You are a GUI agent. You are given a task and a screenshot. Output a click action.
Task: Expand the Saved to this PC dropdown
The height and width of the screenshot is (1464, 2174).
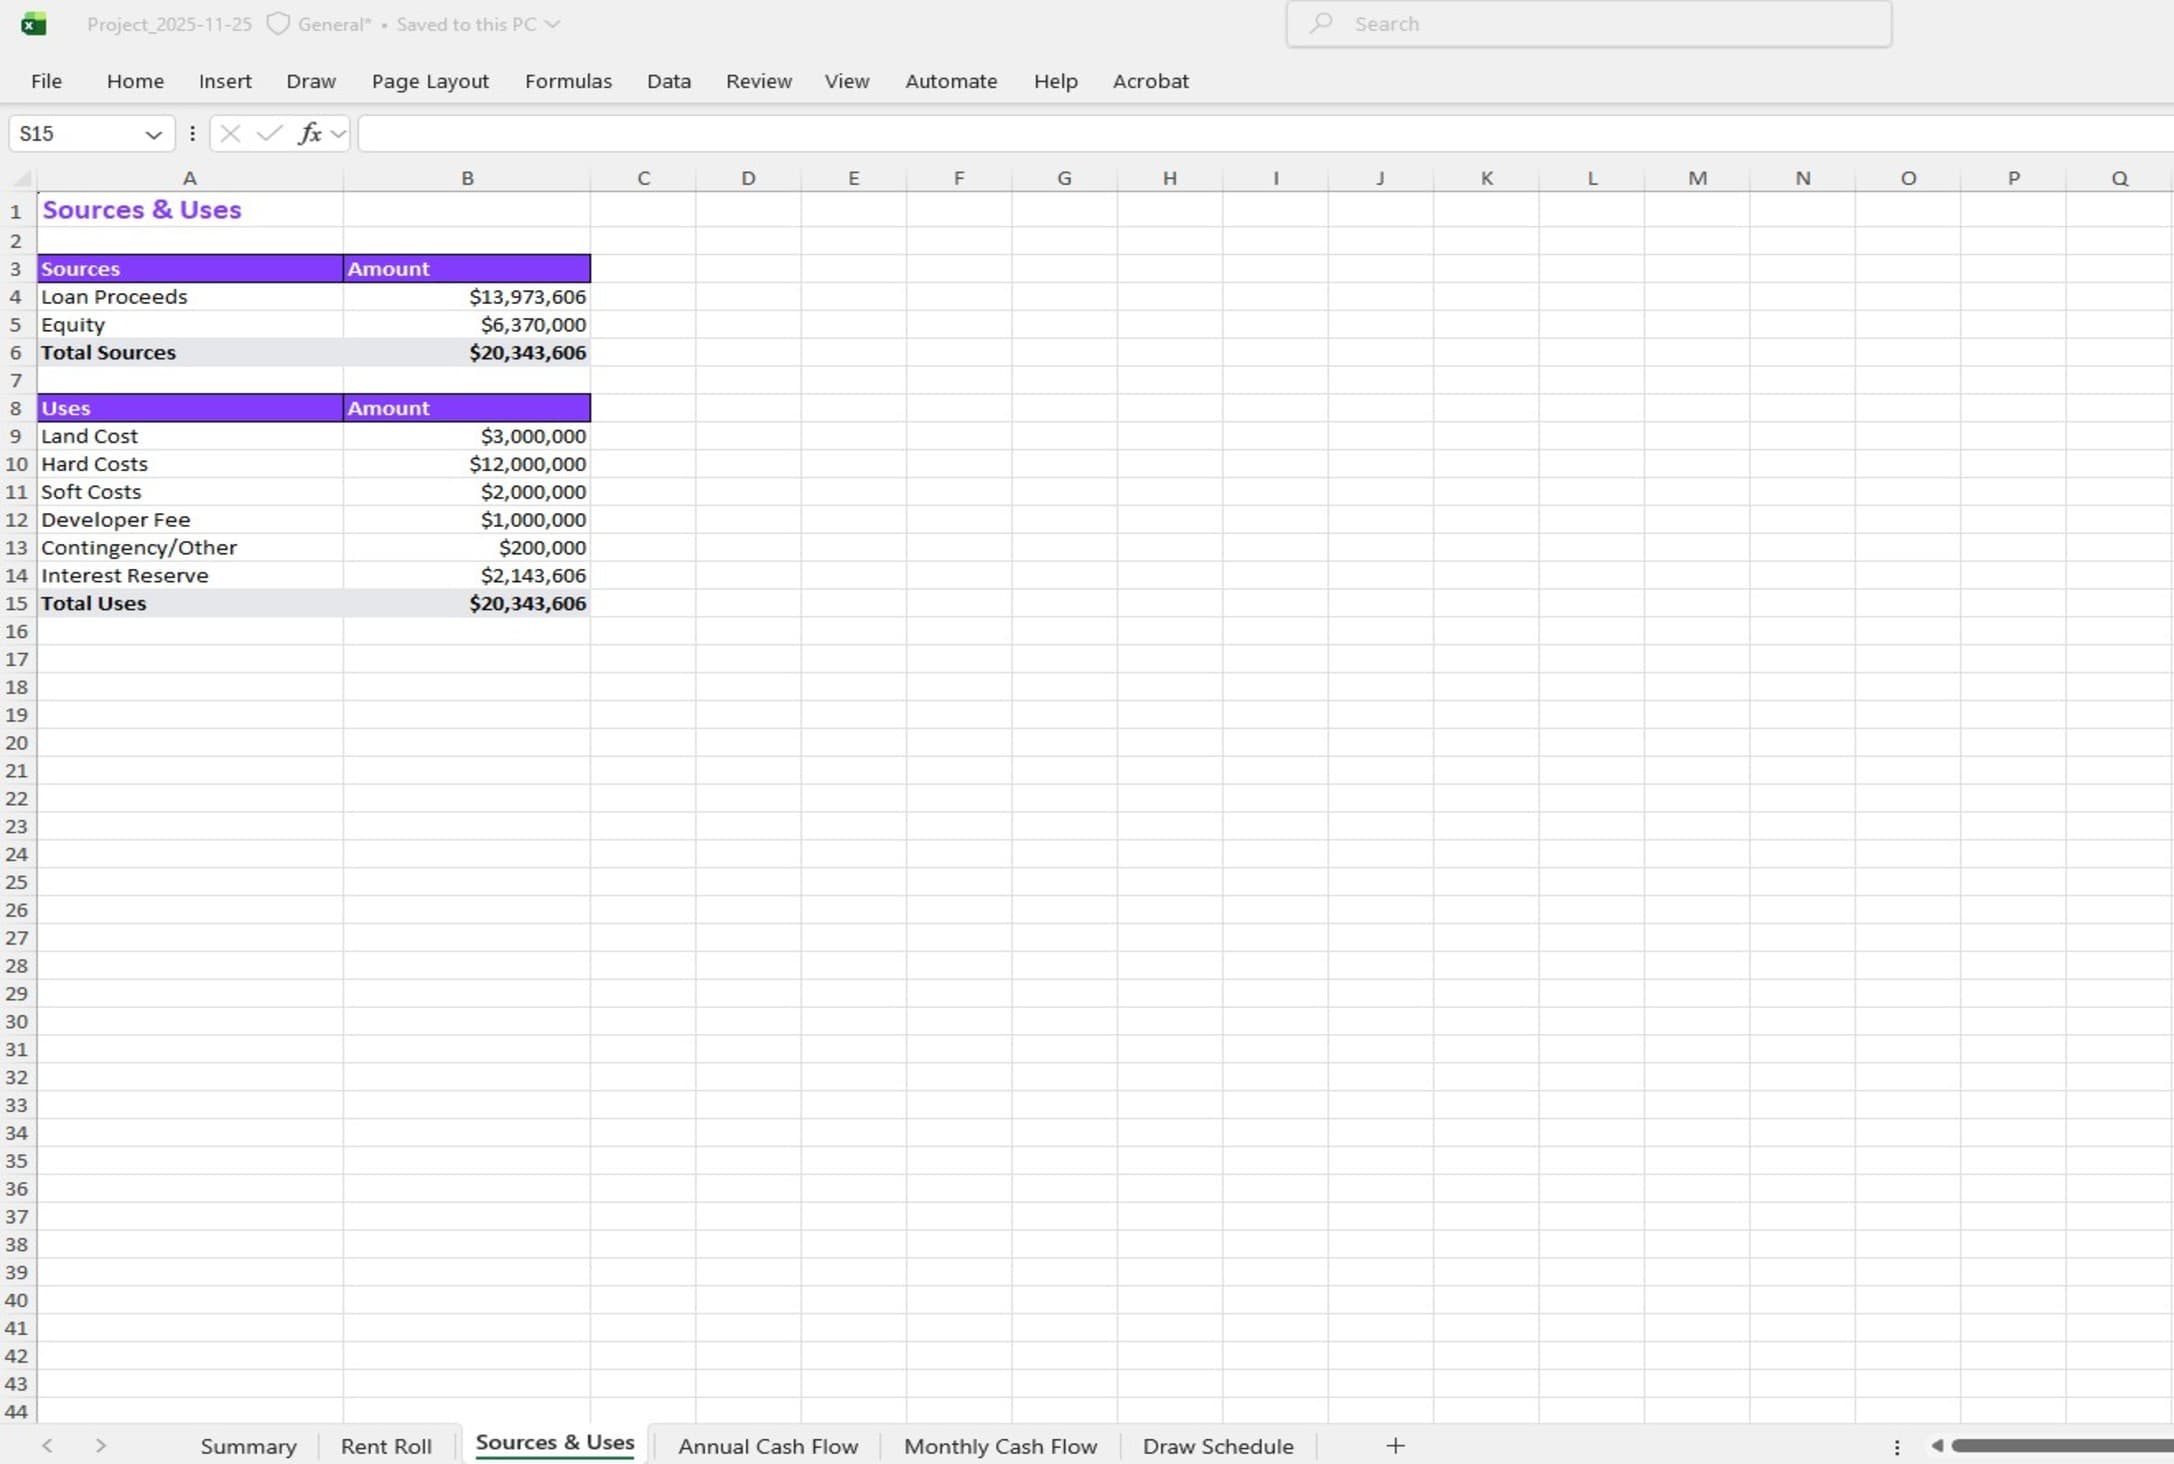pyautogui.click(x=552, y=24)
